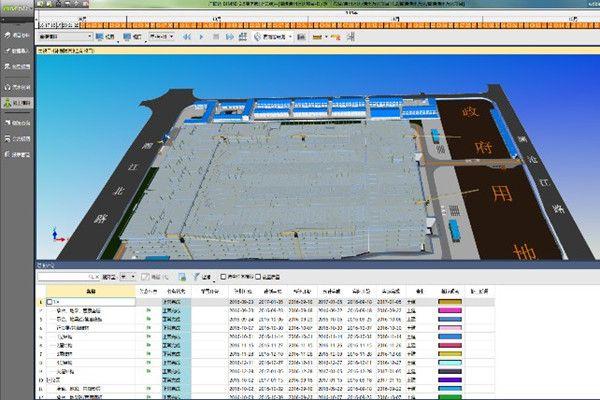Click the name column header in the task table
This screenshot has width=600, height=400.
click(x=90, y=290)
